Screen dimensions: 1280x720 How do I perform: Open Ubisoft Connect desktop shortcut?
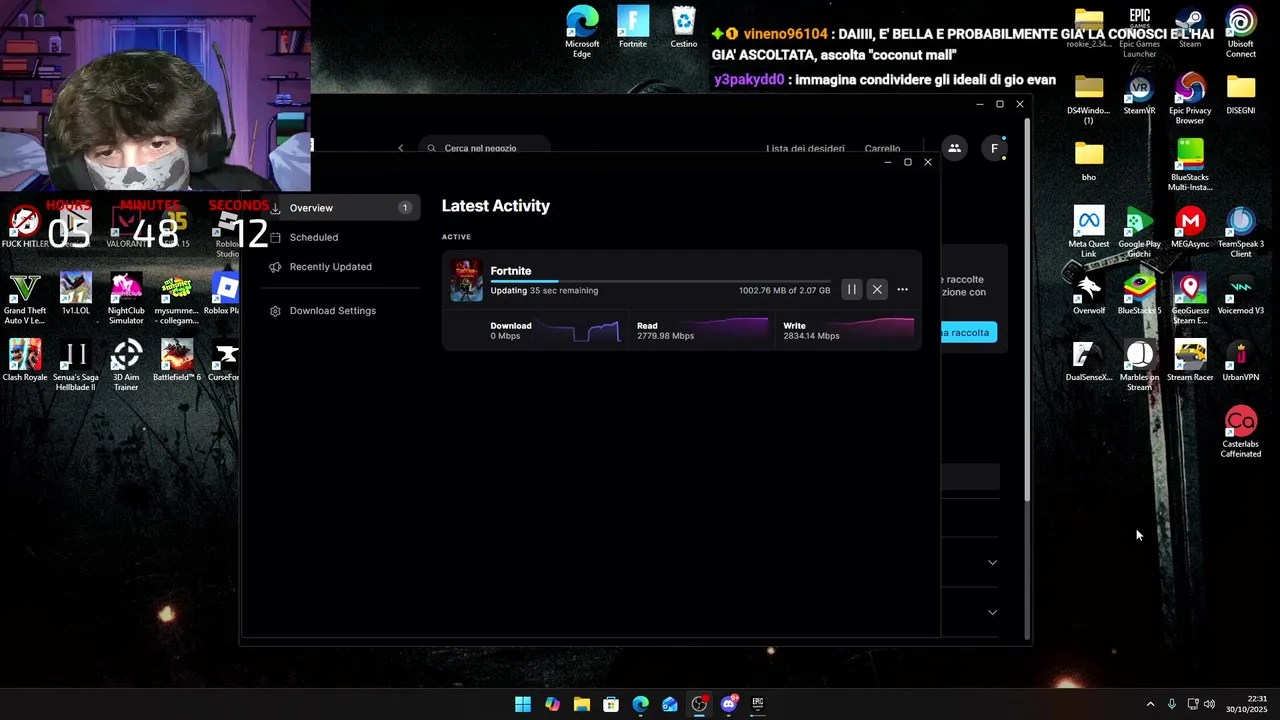point(1241,32)
